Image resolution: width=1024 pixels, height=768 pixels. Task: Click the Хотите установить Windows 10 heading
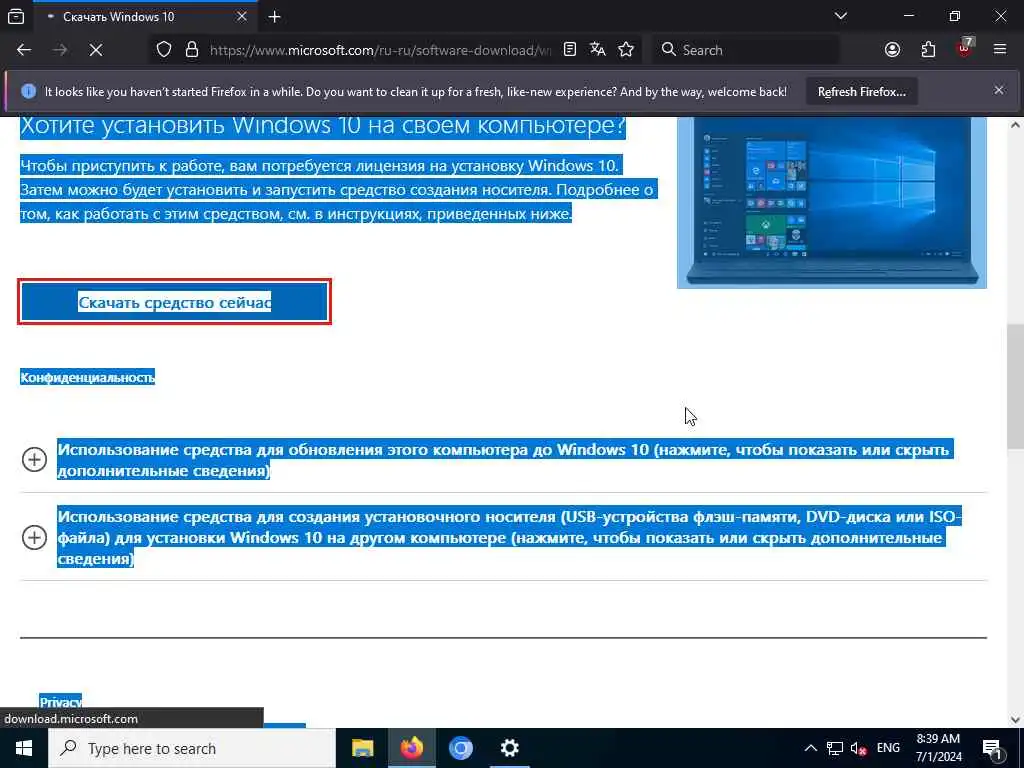[323, 124]
